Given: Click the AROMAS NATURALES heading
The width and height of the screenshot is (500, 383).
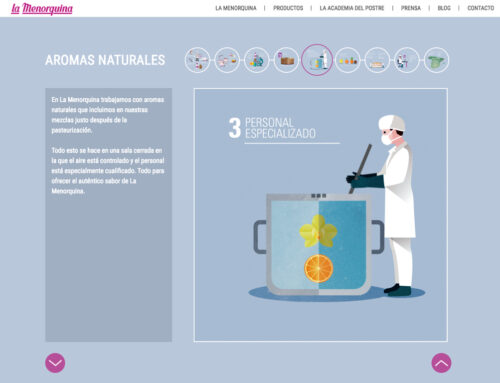Looking at the screenshot, I should (x=105, y=60).
